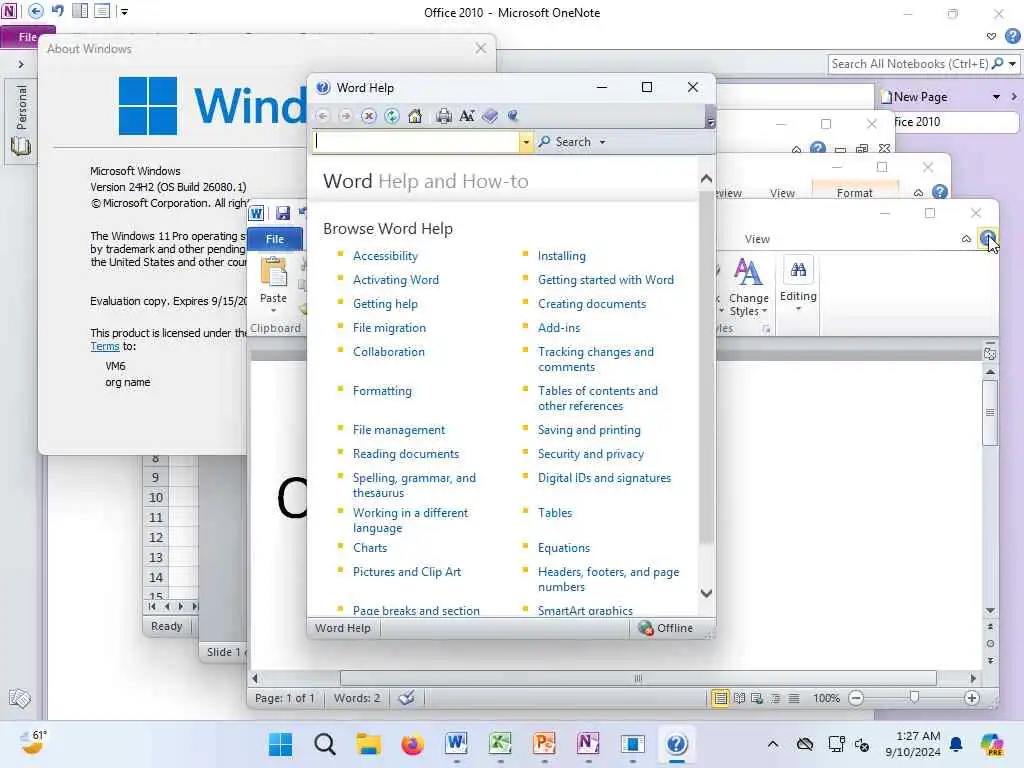Click Zoom In plus button in Word
The image size is (1024, 768).
[x=972, y=698]
